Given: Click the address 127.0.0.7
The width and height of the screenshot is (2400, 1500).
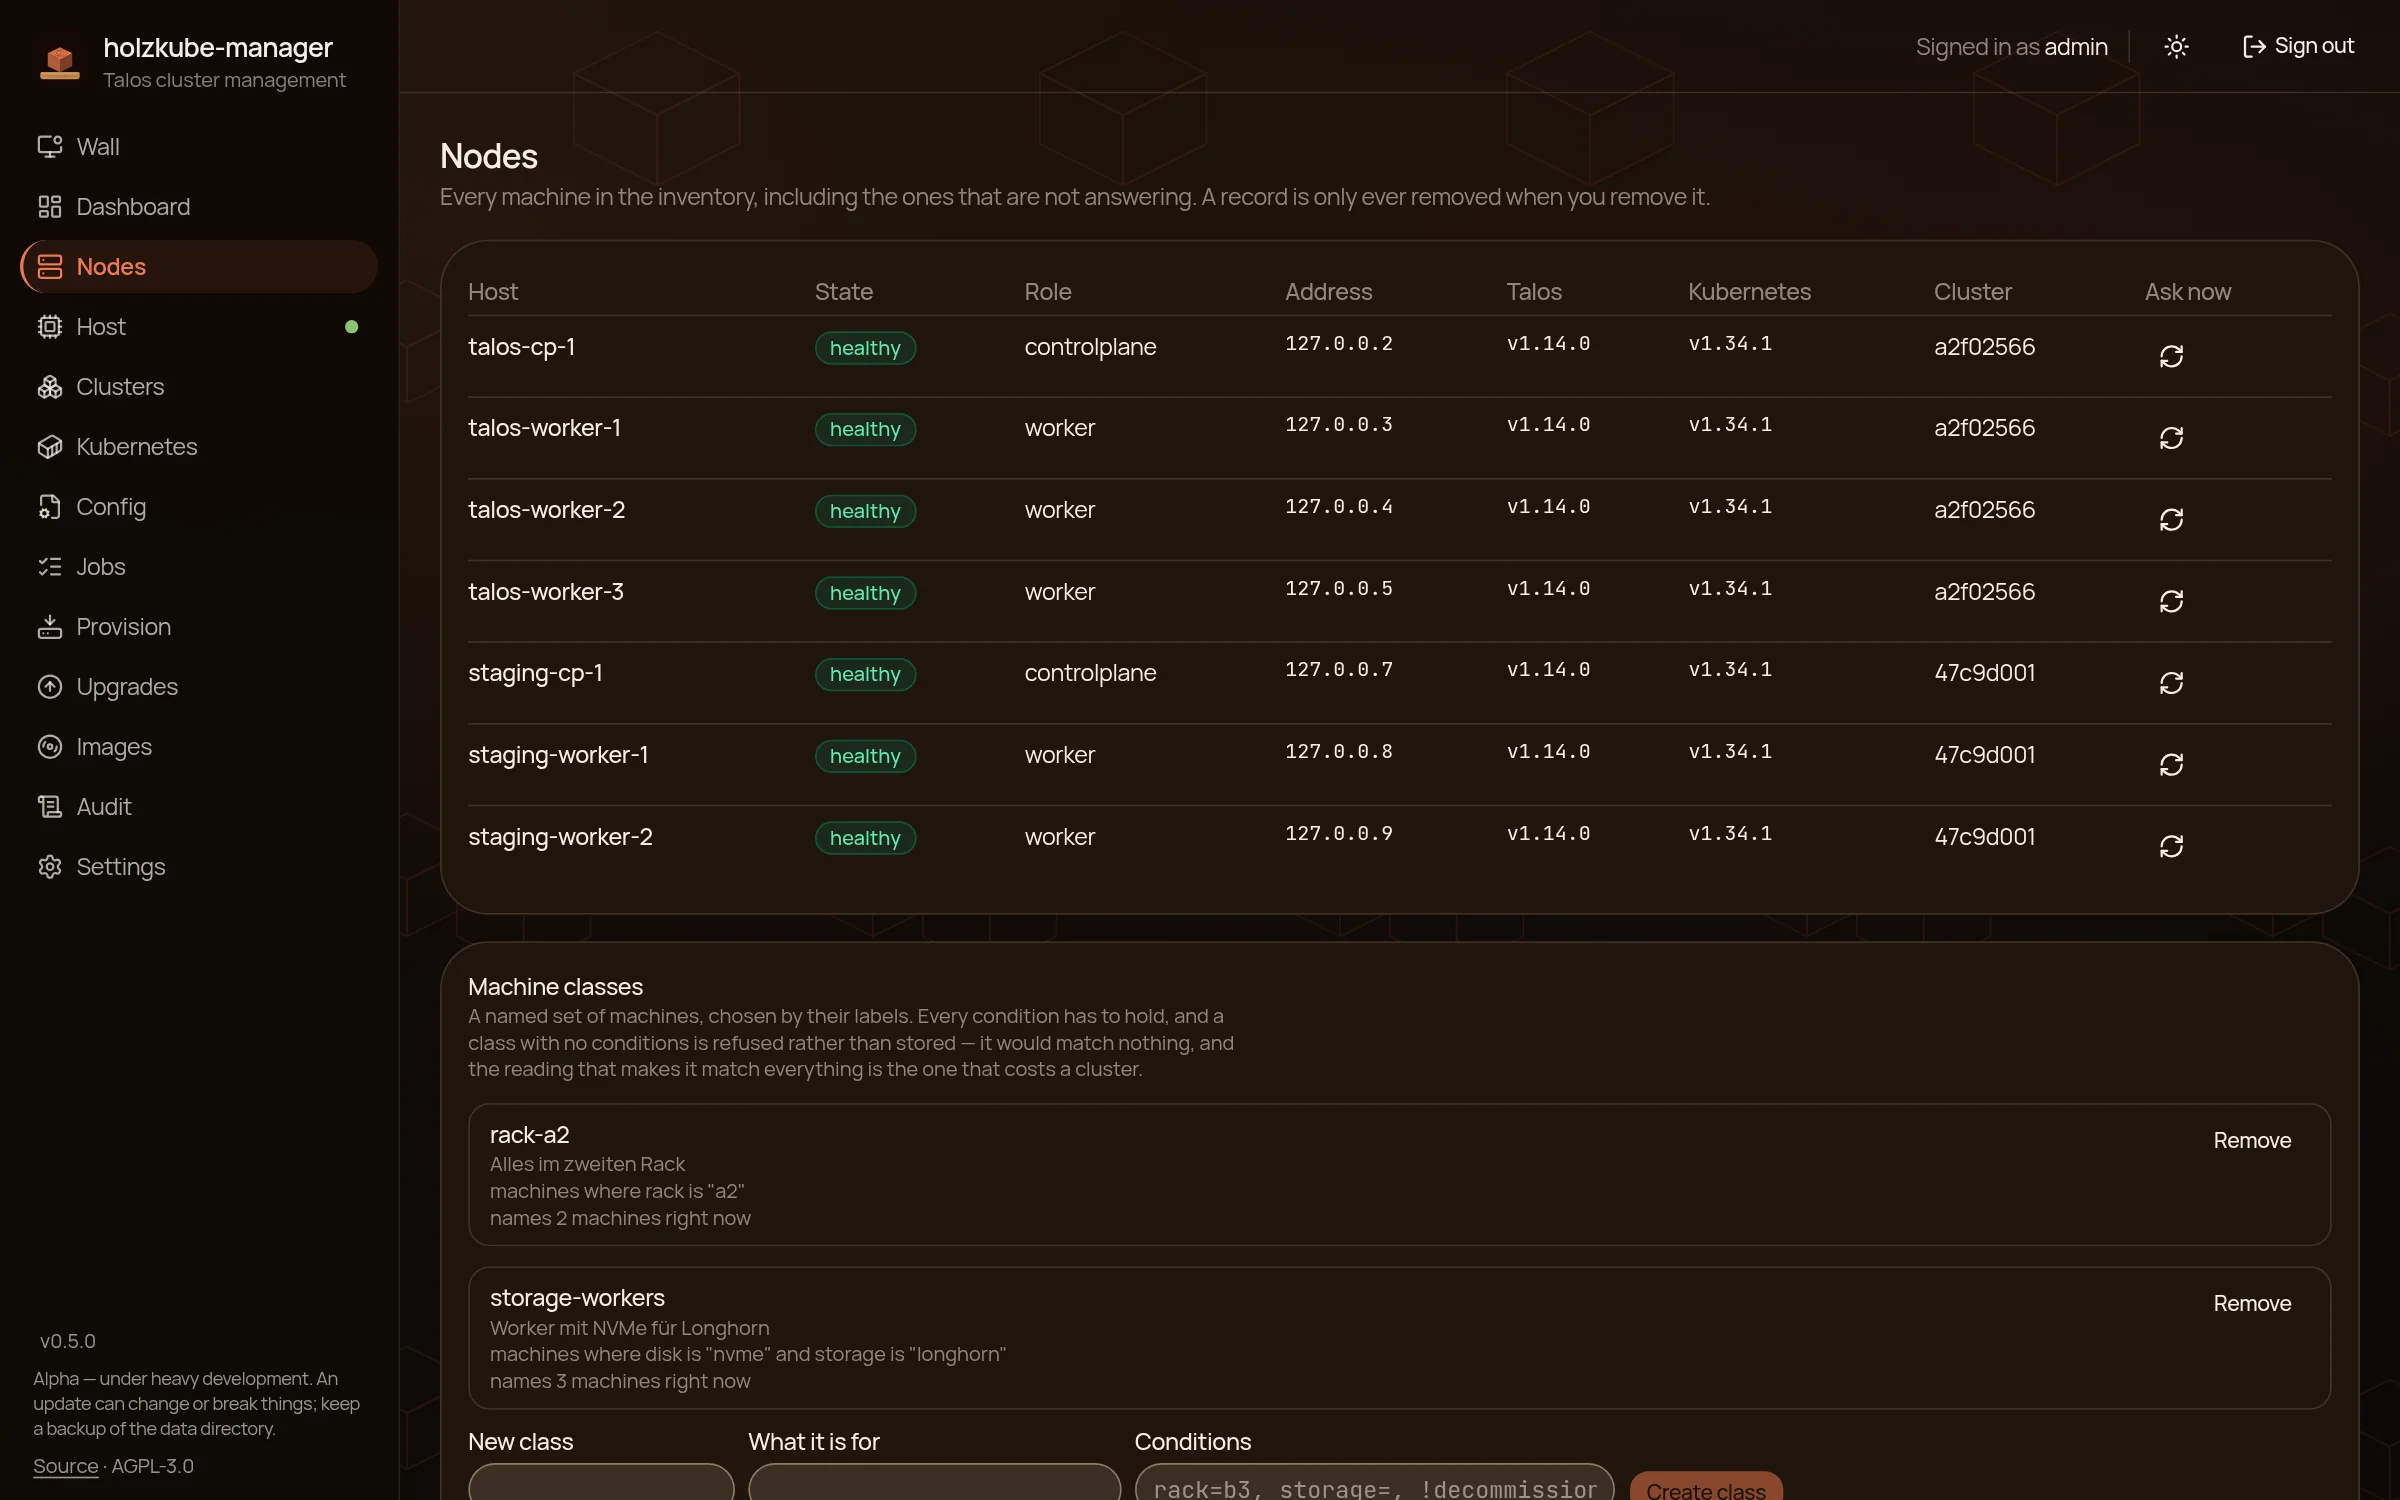Looking at the screenshot, I should point(1339,670).
